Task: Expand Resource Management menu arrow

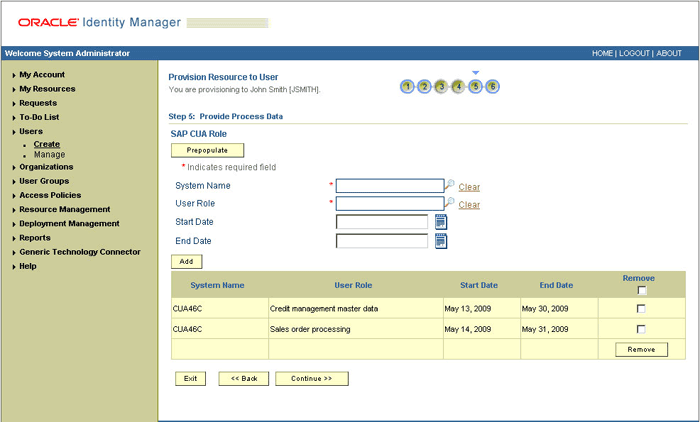Action: 14,210
